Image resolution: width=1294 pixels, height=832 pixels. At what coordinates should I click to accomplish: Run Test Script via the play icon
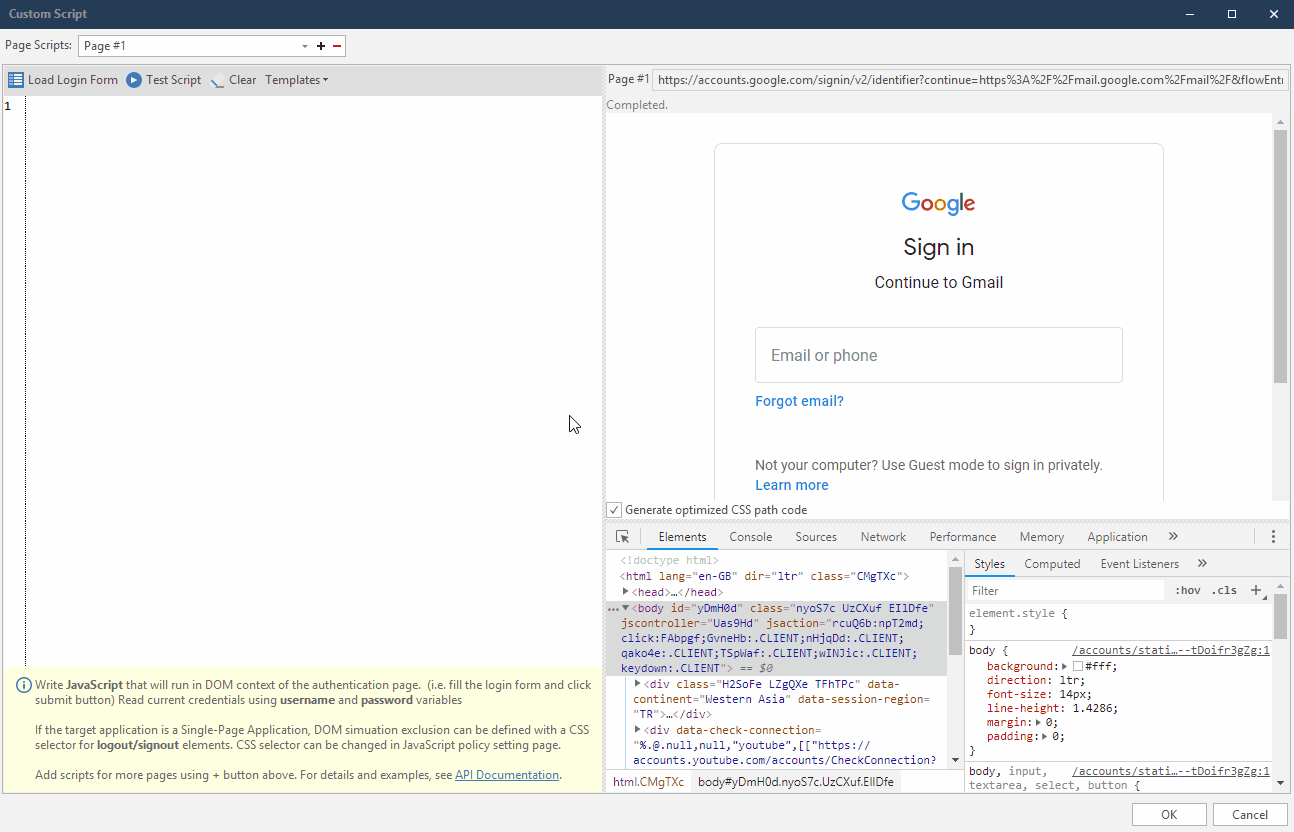133,80
